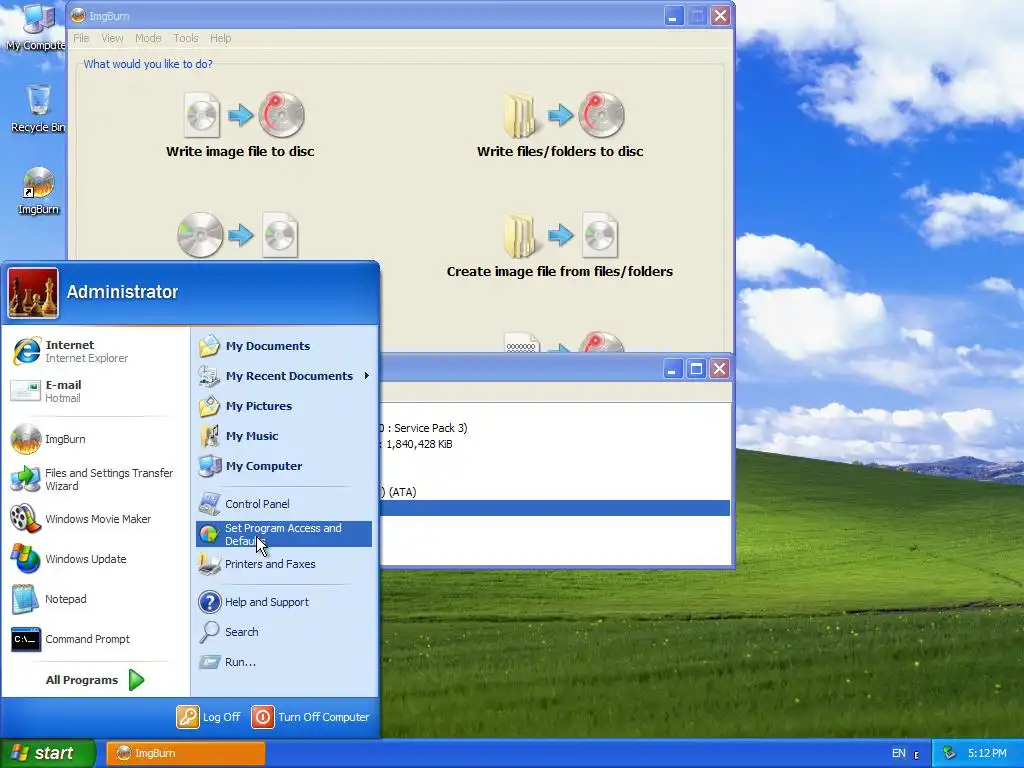Click the Start button

pos(47,753)
